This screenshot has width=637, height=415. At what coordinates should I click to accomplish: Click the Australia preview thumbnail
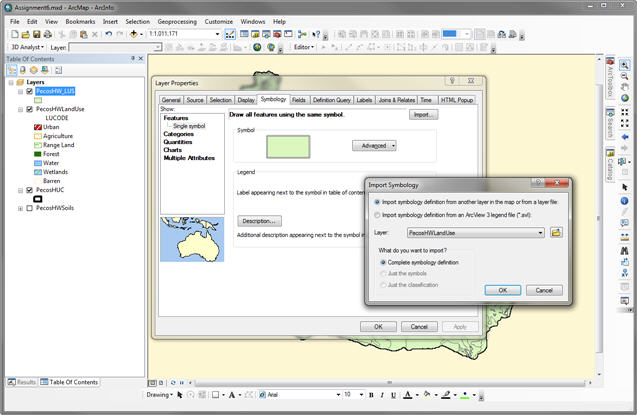[192, 239]
